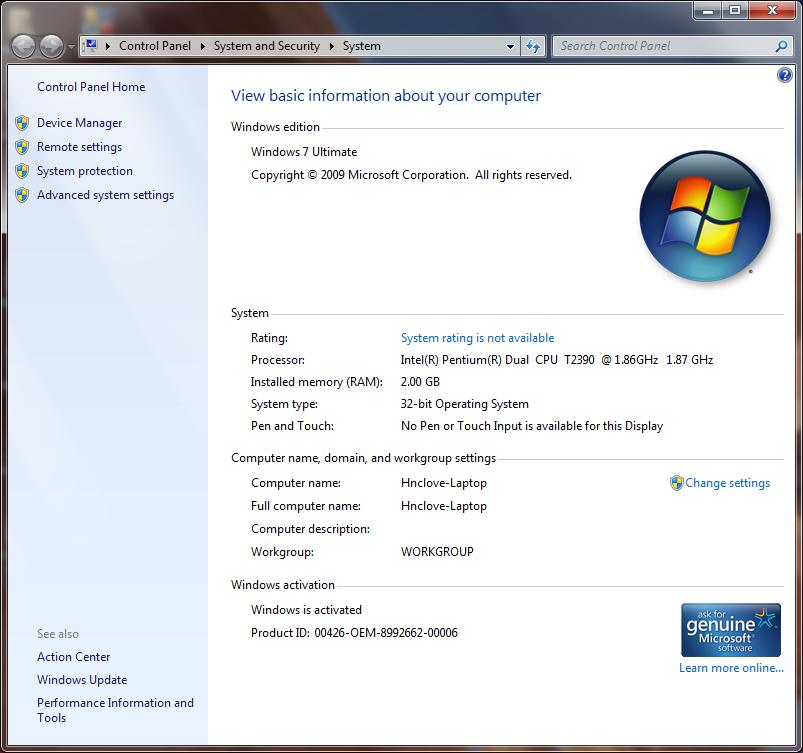This screenshot has height=753, width=803.
Task: Open System and Security breadcrumb
Action: [267, 46]
